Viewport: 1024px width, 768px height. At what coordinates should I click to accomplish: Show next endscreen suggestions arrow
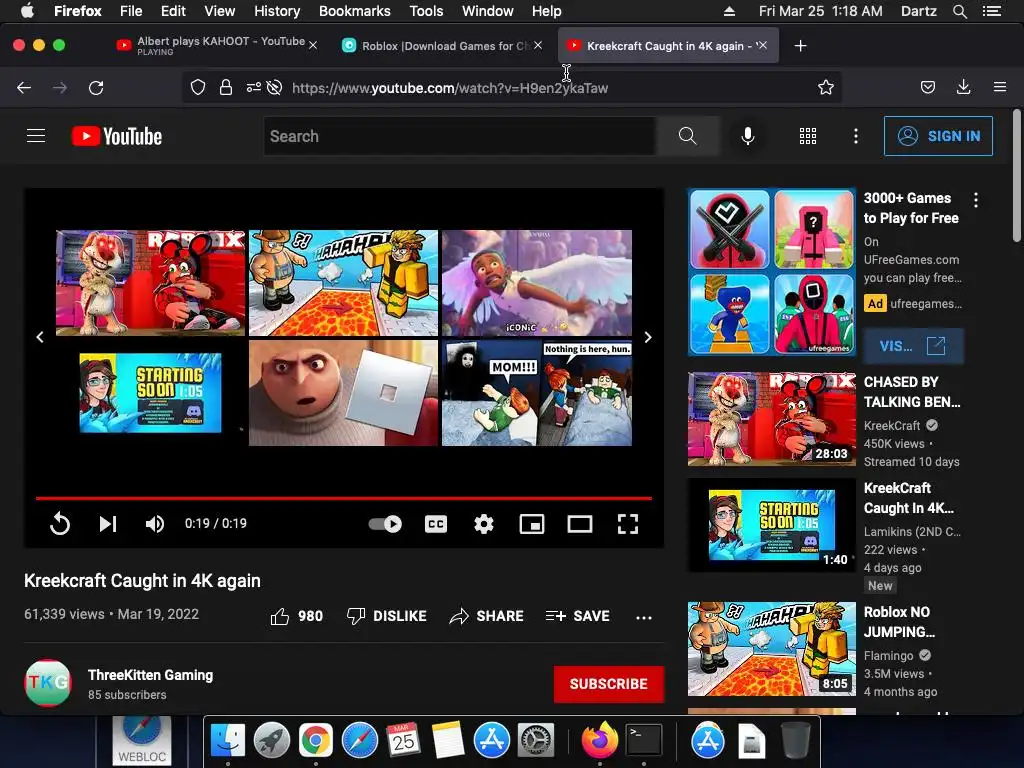point(648,337)
